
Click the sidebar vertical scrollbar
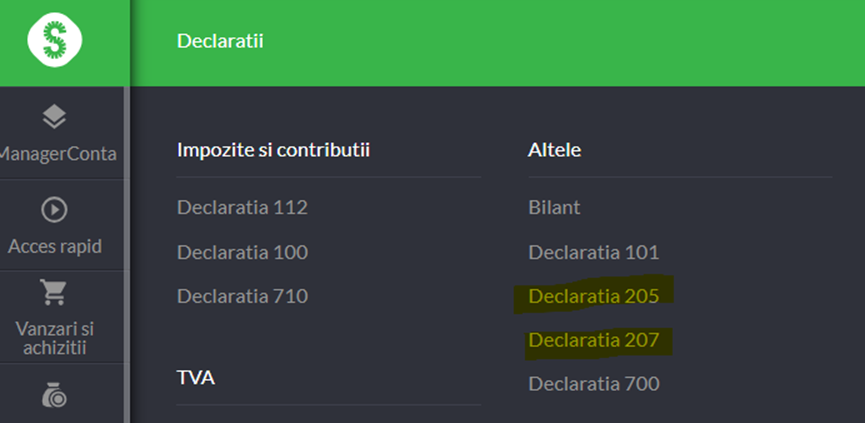click(127, 254)
